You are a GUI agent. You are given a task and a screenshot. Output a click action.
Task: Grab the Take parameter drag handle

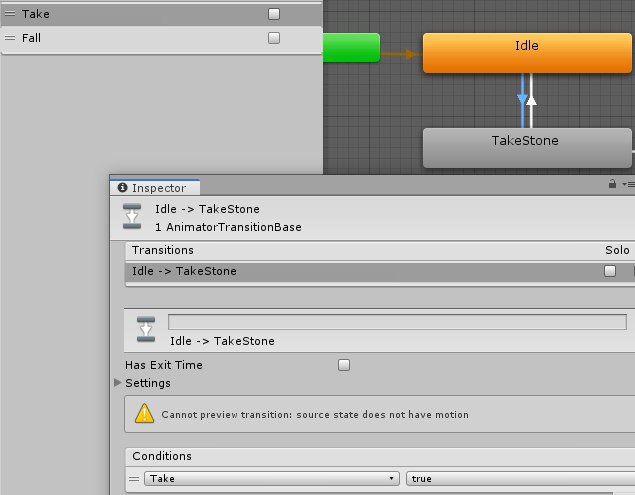tap(10, 14)
